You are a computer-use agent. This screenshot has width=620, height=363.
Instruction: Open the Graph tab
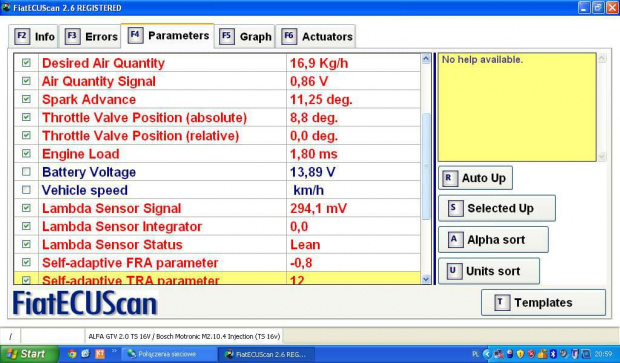tap(245, 36)
